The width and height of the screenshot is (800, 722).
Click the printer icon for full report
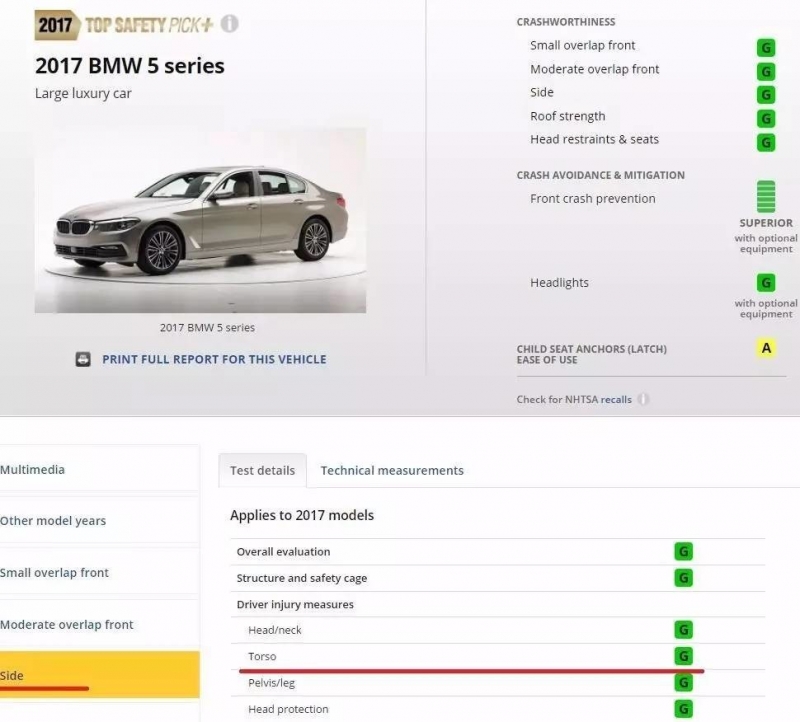point(83,359)
